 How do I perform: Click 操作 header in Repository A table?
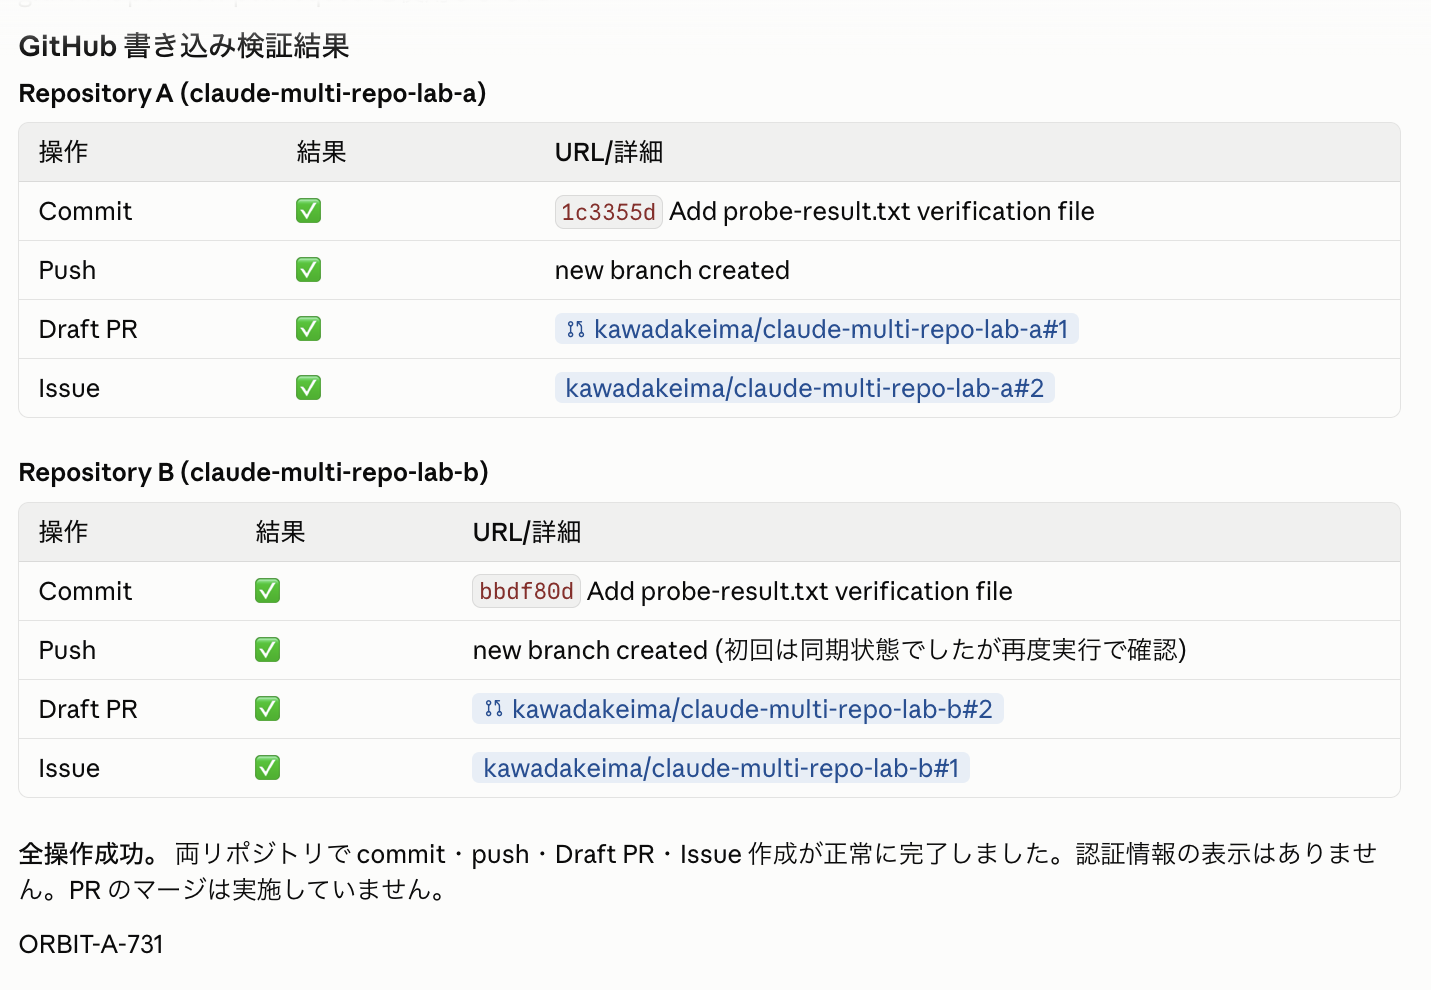pos(64,152)
